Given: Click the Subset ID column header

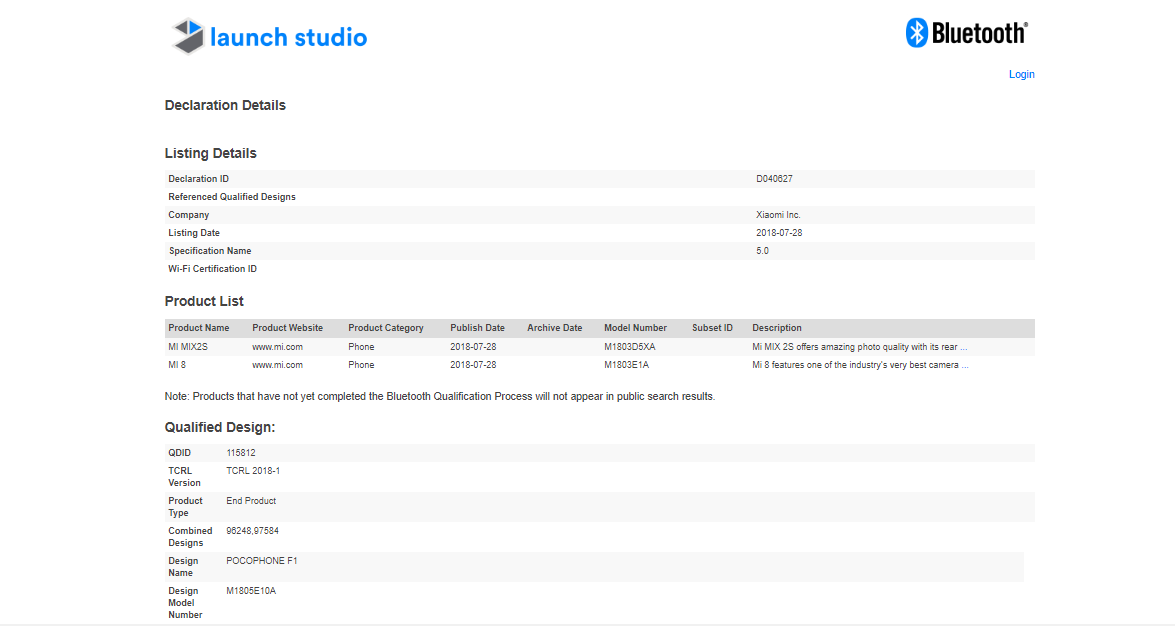Looking at the screenshot, I should pos(712,328).
